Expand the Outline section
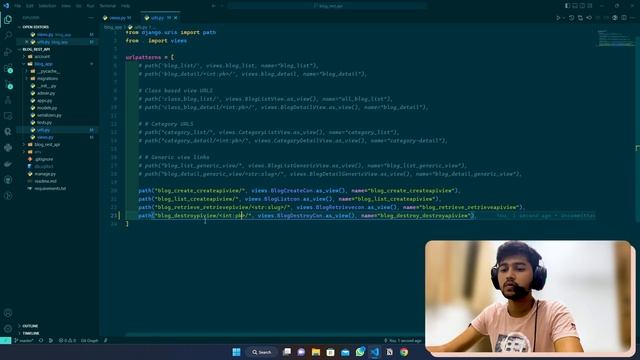The width and height of the screenshot is (640, 360). (57, 326)
